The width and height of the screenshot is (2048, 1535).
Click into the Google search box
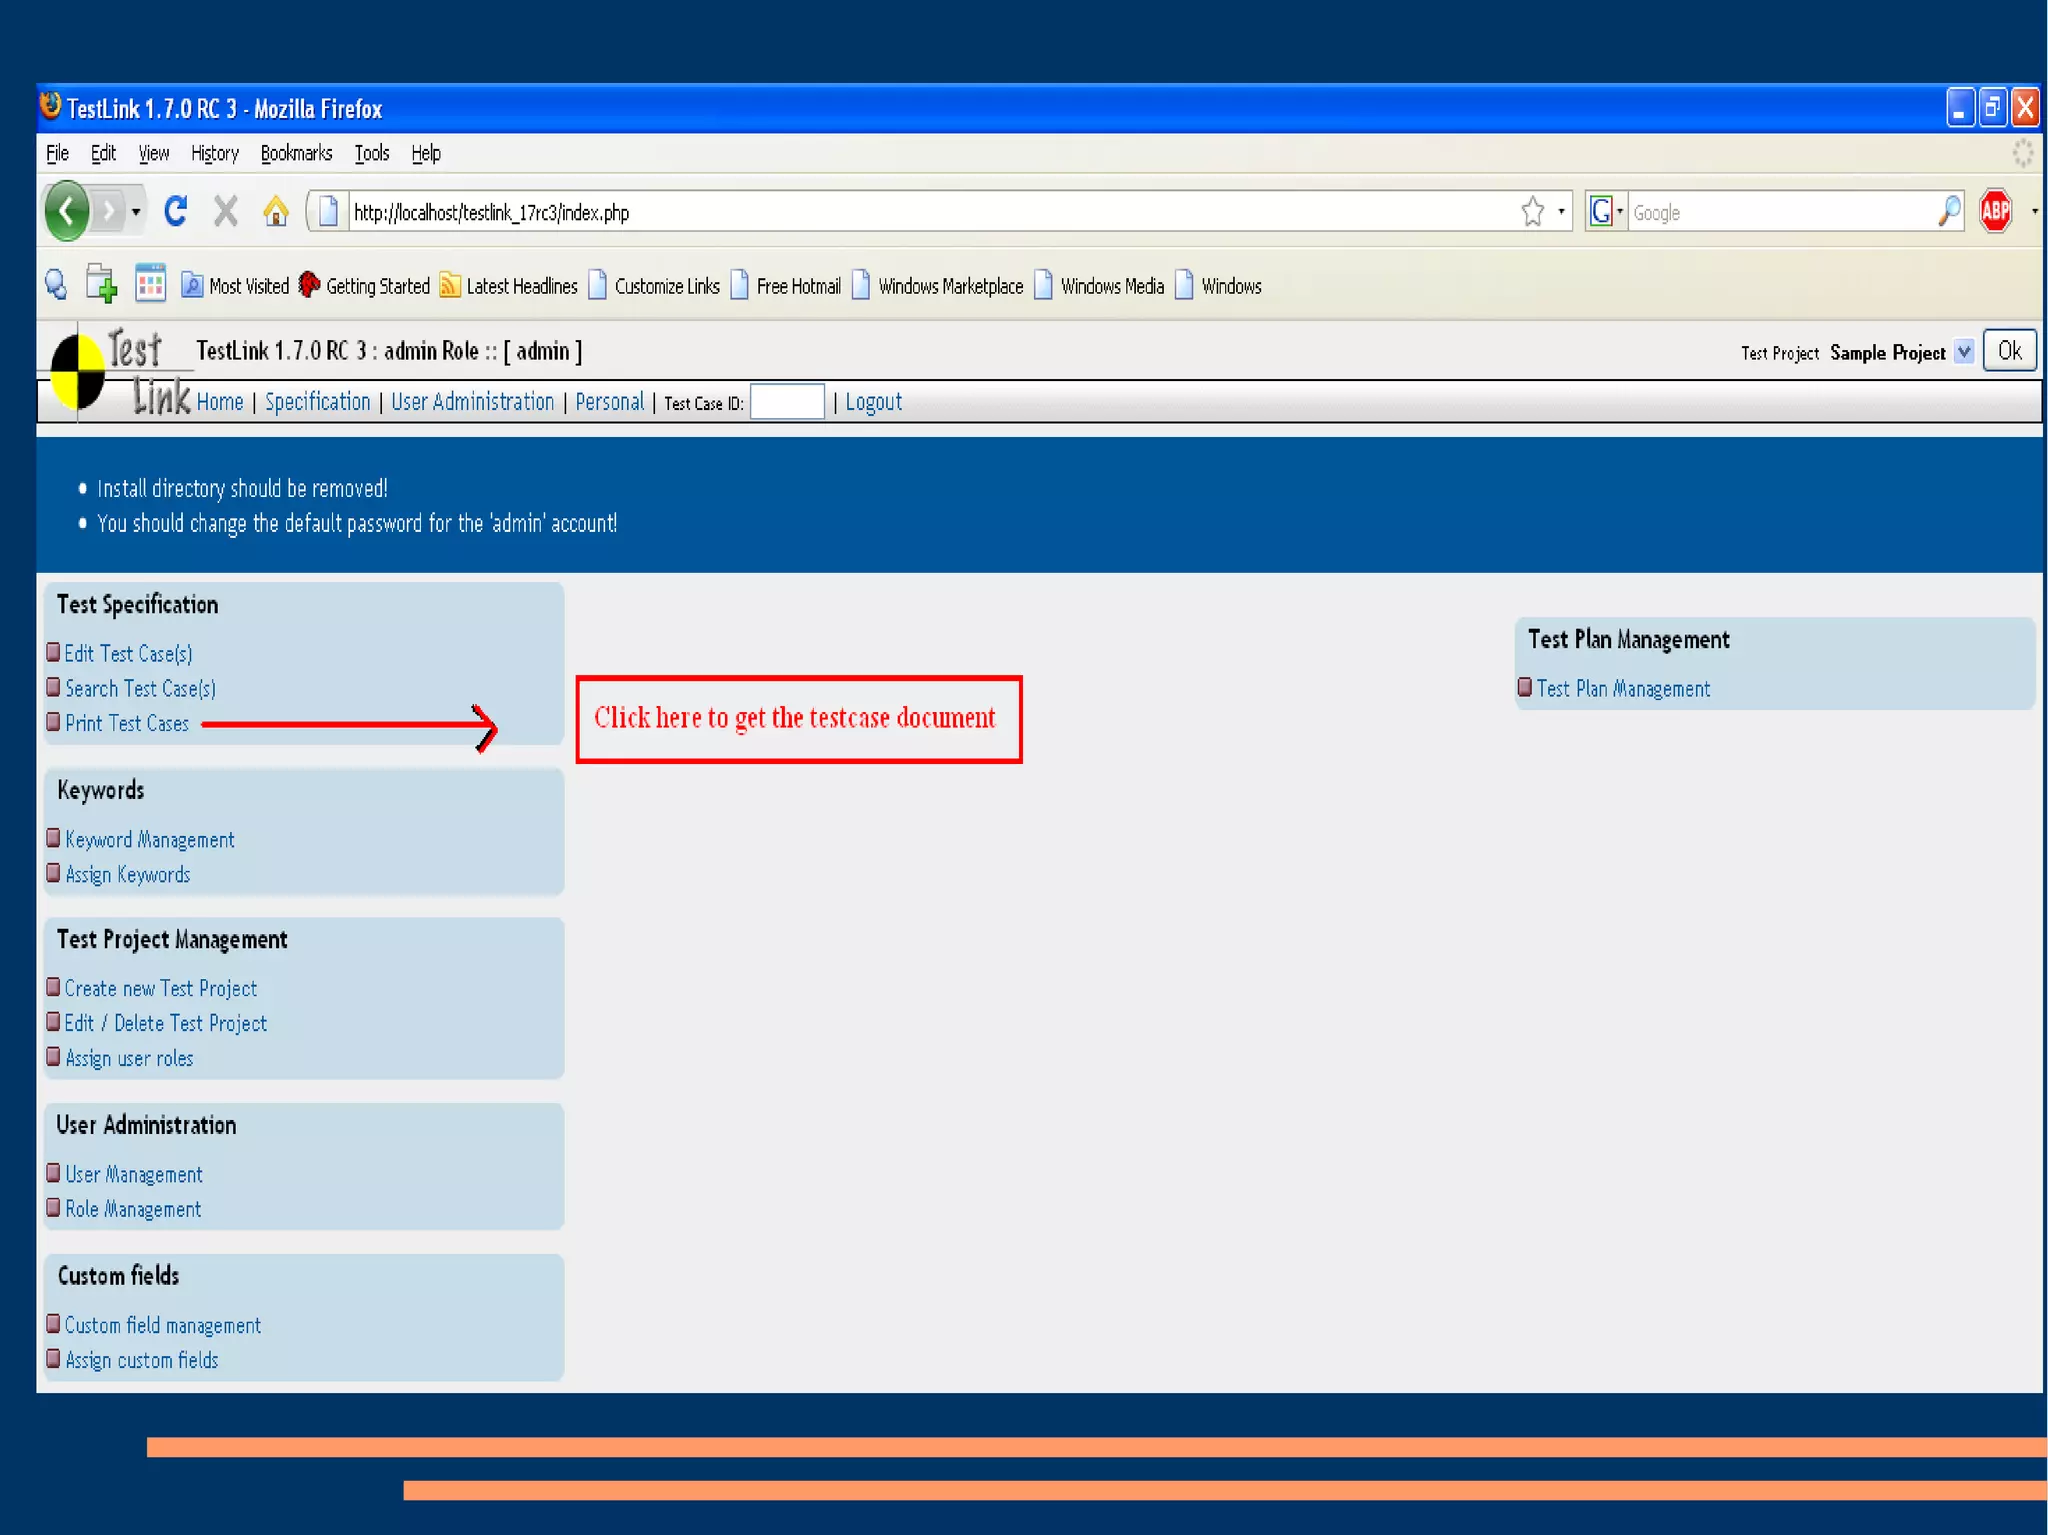pyautogui.click(x=1780, y=212)
